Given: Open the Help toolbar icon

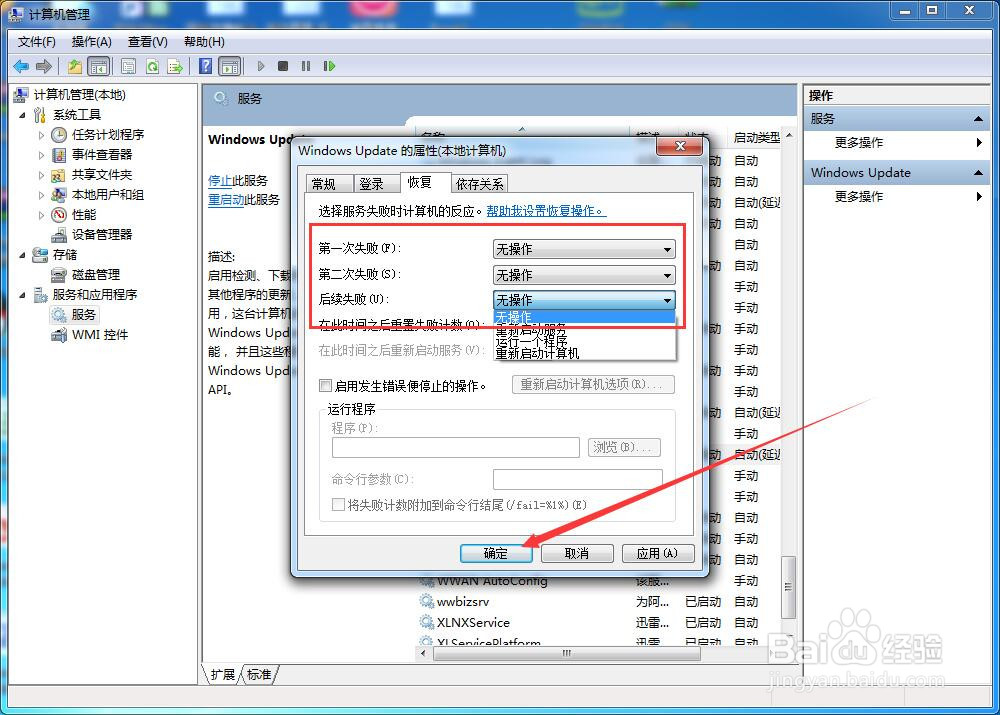Looking at the screenshot, I should (205, 66).
